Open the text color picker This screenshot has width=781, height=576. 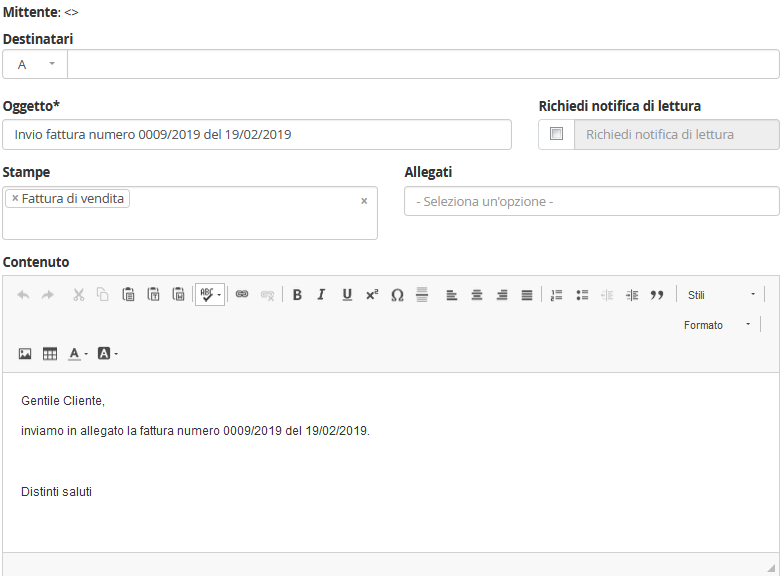point(78,354)
